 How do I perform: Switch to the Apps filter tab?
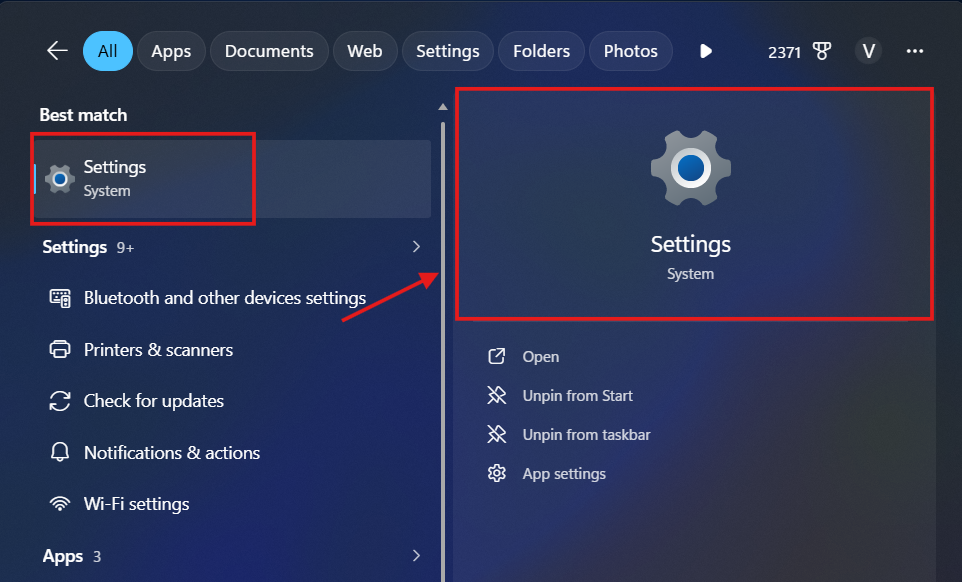pyautogui.click(x=171, y=51)
